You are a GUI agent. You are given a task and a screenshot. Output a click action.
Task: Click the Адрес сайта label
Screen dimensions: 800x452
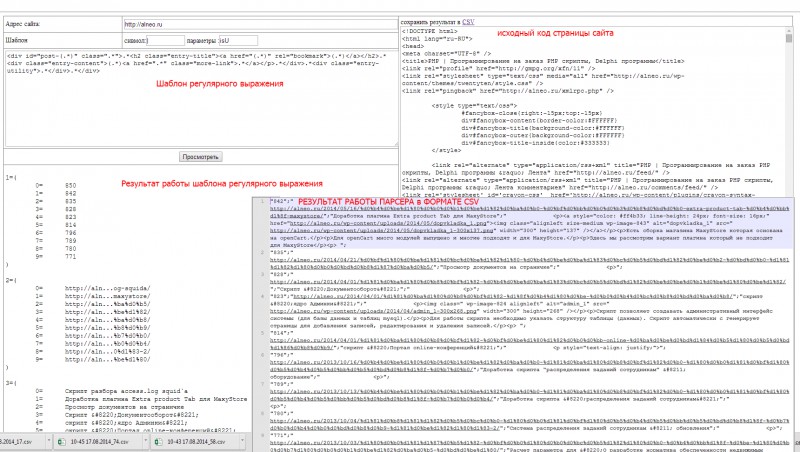[x=22, y=24]
